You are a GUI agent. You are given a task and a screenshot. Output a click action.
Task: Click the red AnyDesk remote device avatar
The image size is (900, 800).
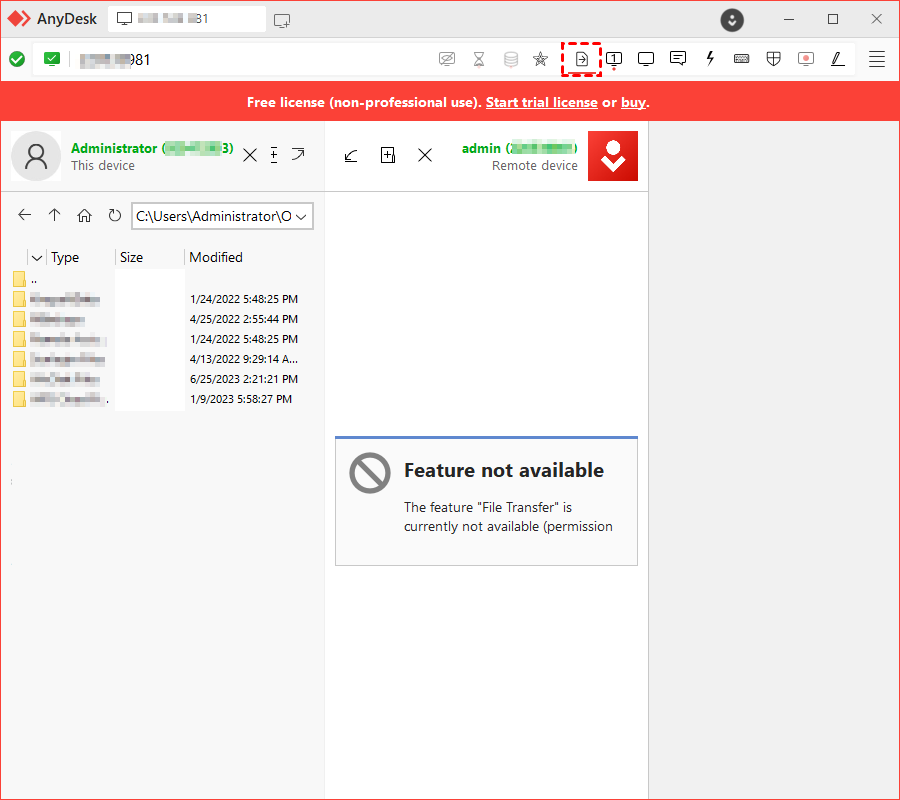pyautogui.click(x=612, y=156)
